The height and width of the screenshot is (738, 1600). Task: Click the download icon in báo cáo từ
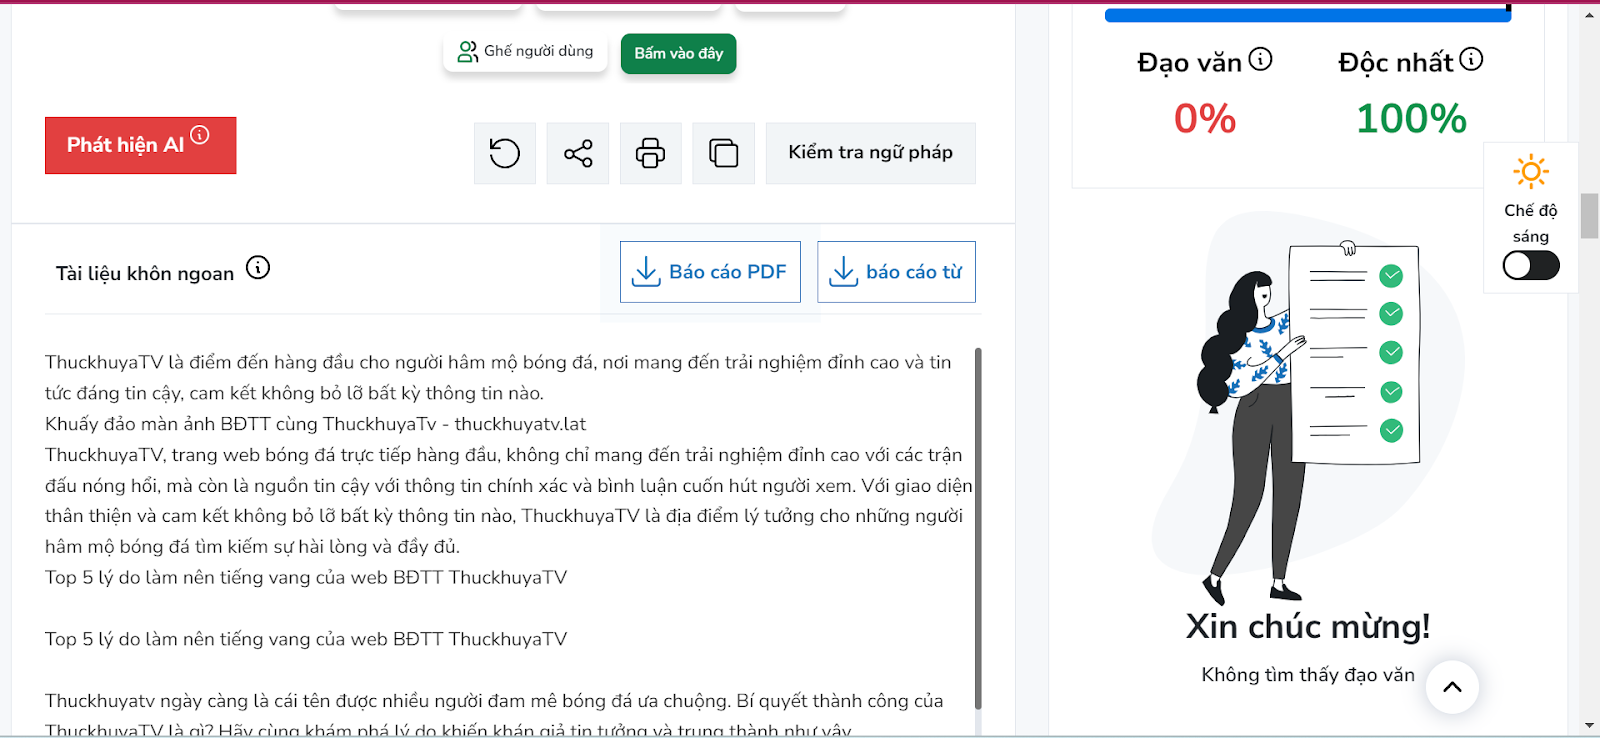click(844, 272)
